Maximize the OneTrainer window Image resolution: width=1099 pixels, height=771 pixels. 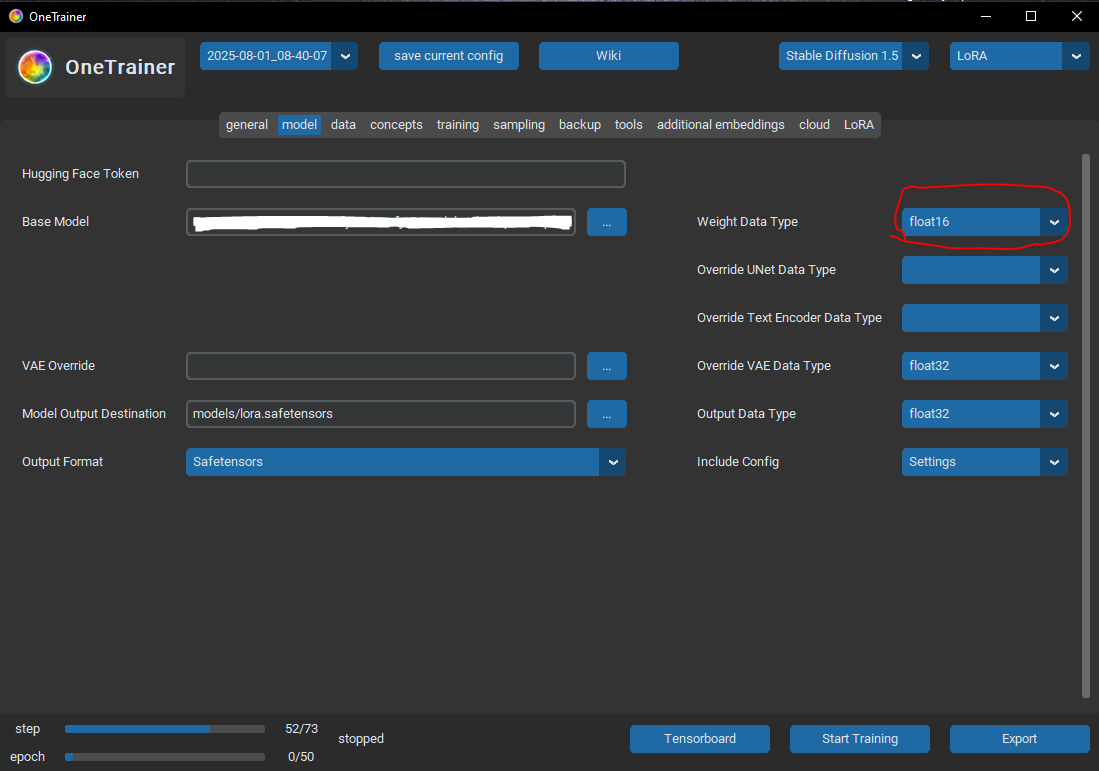pos(1031,16)
